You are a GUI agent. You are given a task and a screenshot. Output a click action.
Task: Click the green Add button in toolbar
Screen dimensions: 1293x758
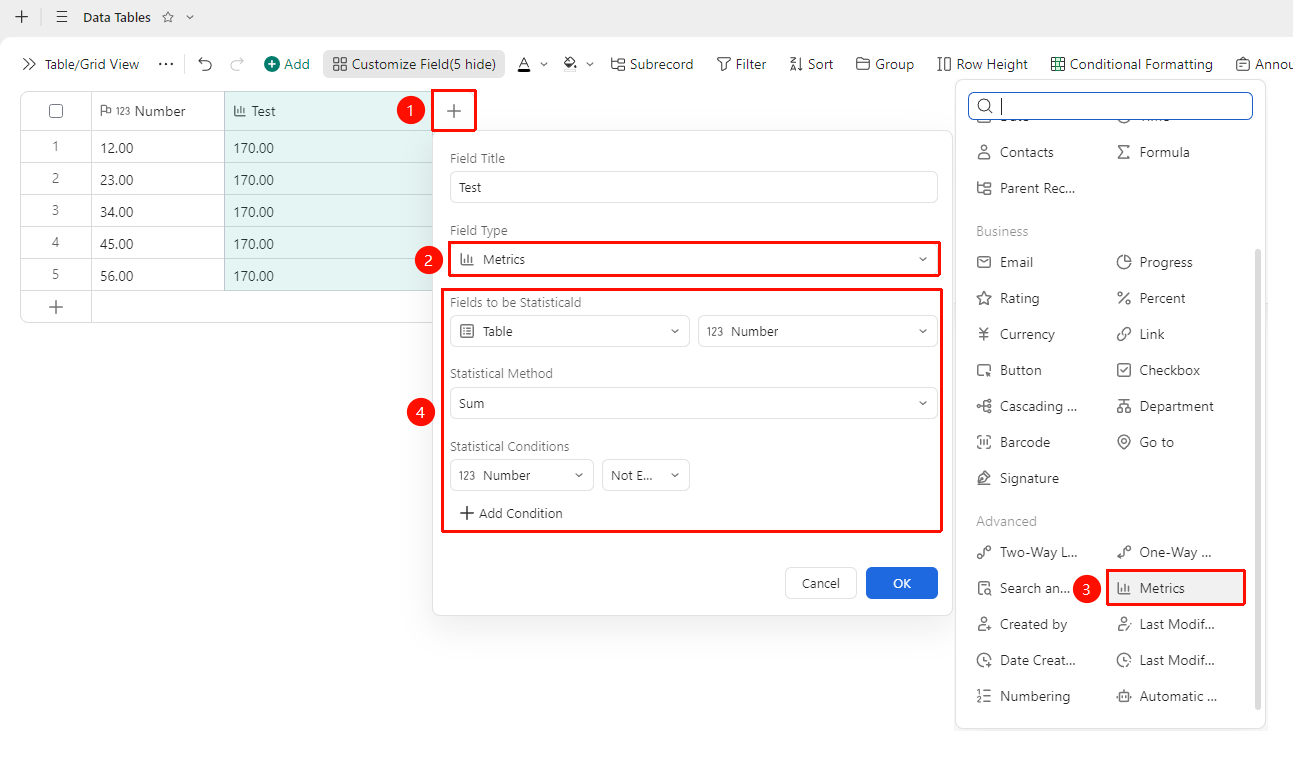(x=287, y=64)
